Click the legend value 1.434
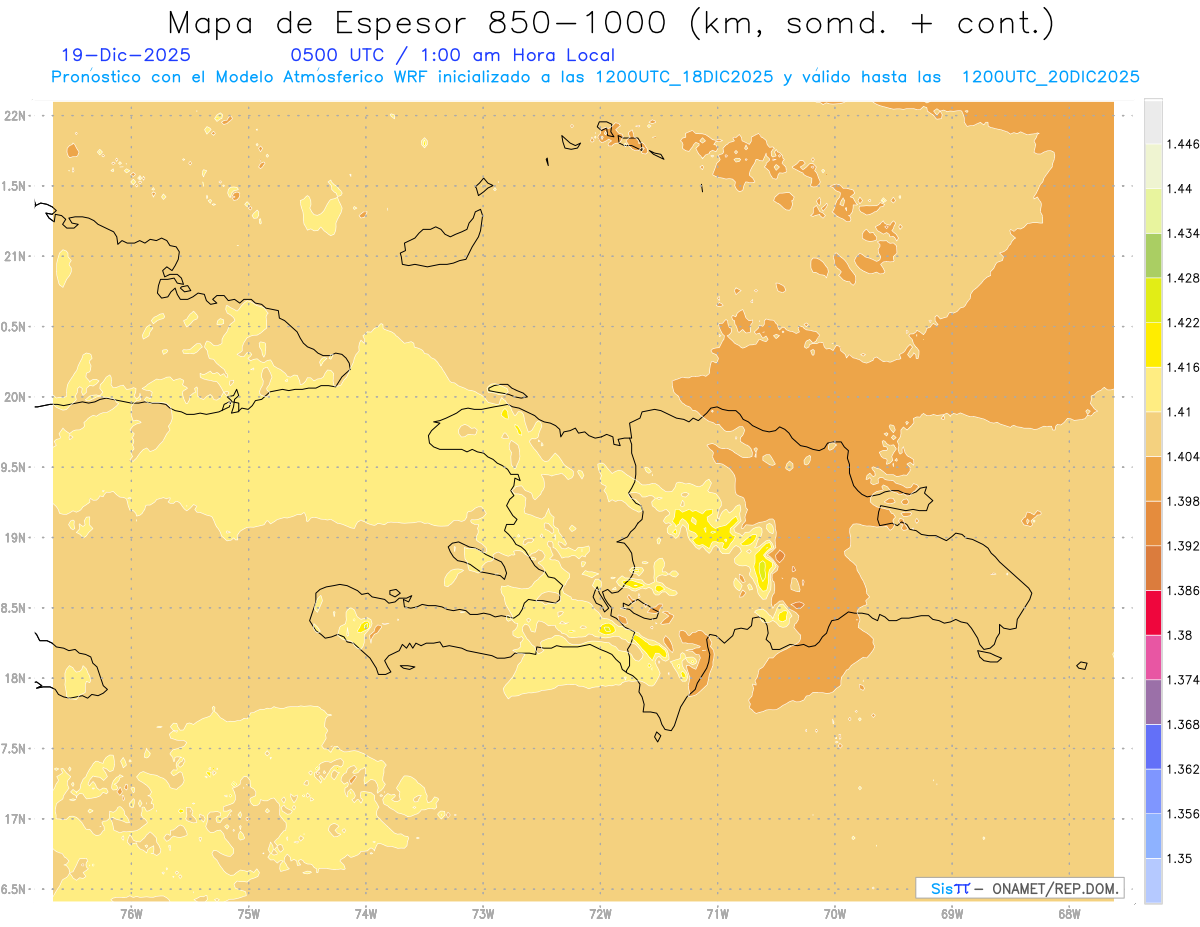Image resolution: width=1200 pixels, height=927 pixels. click(1183, 234)
